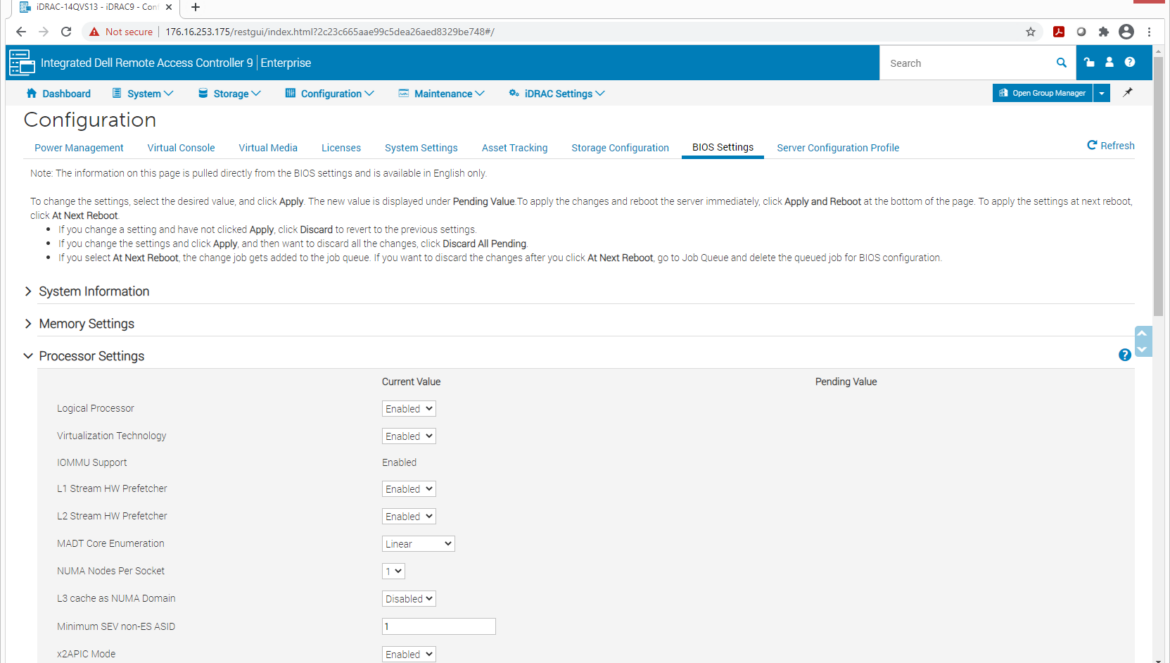This screenshot has height=663, width=1170.
Task: Go to Dashboard via home icon
Action: [x=31, y=93]
